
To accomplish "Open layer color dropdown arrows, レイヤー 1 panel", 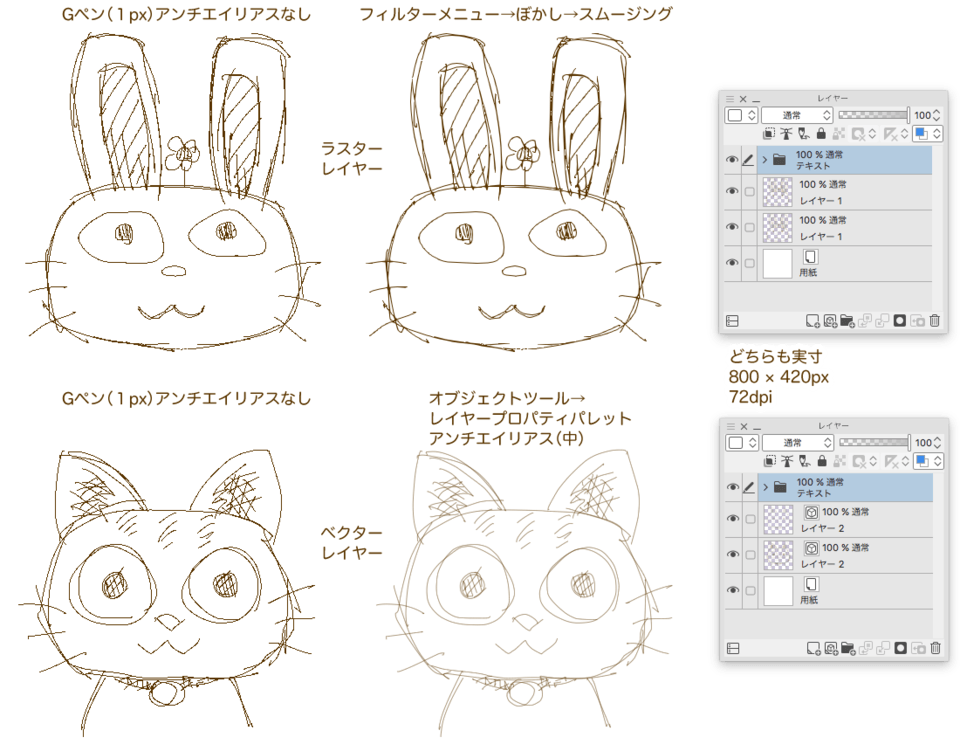I will [x=937, y=133].
